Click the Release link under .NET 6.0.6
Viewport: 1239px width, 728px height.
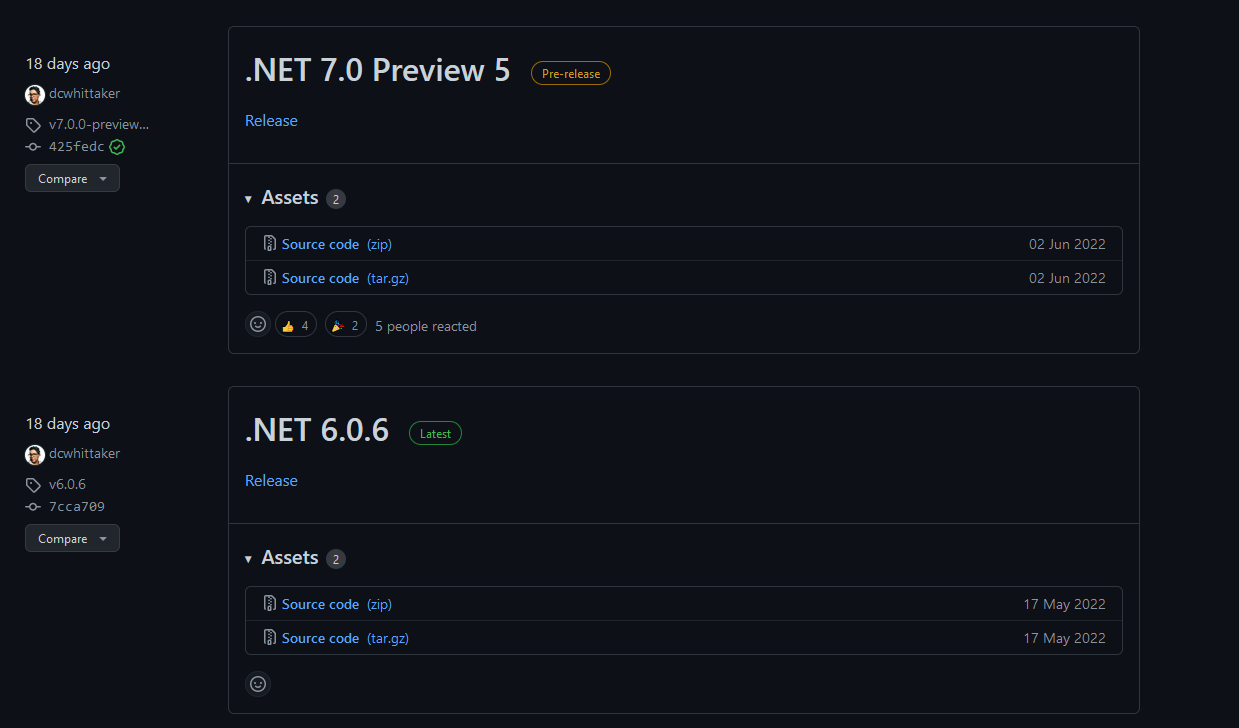[271, 481]
